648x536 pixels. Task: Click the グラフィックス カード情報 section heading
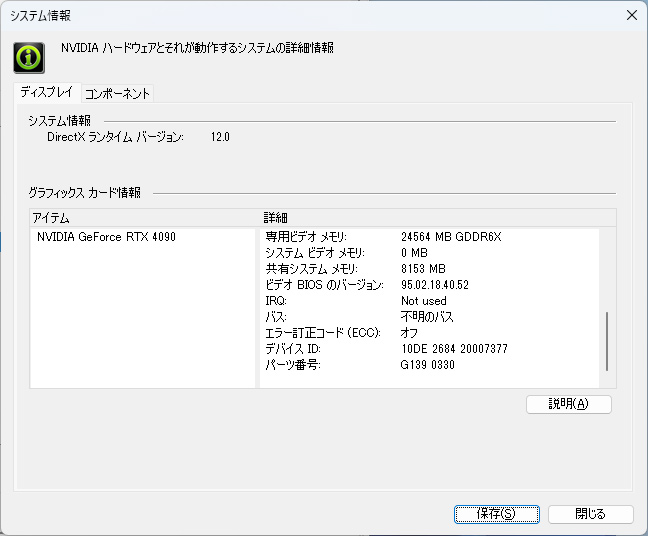coord(85,193)
